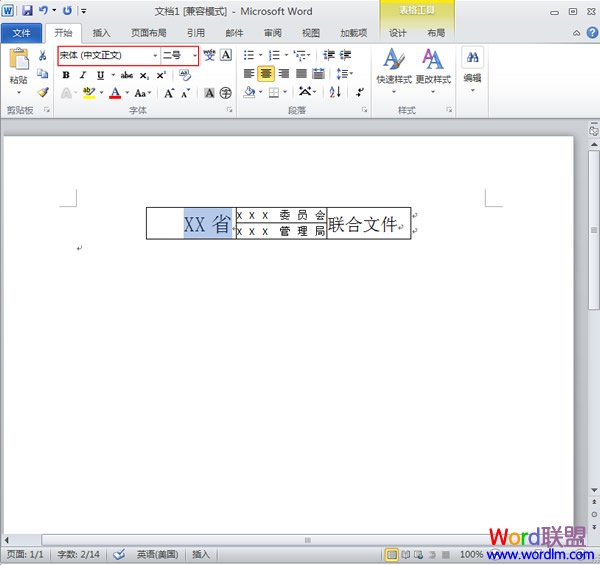Image resolution: width=600 pixels, height=565 pixels.
Task: Redo the last action
Action: (x=67, y=10)
